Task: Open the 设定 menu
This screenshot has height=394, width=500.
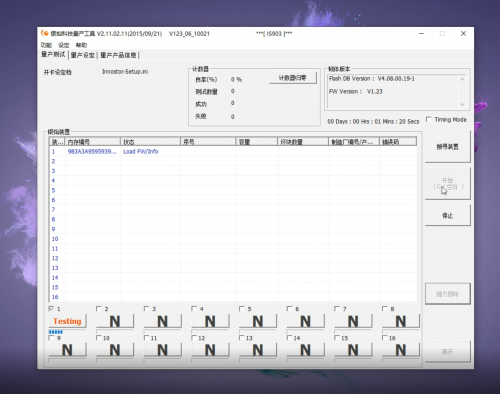Action: (x=64, y=45)
